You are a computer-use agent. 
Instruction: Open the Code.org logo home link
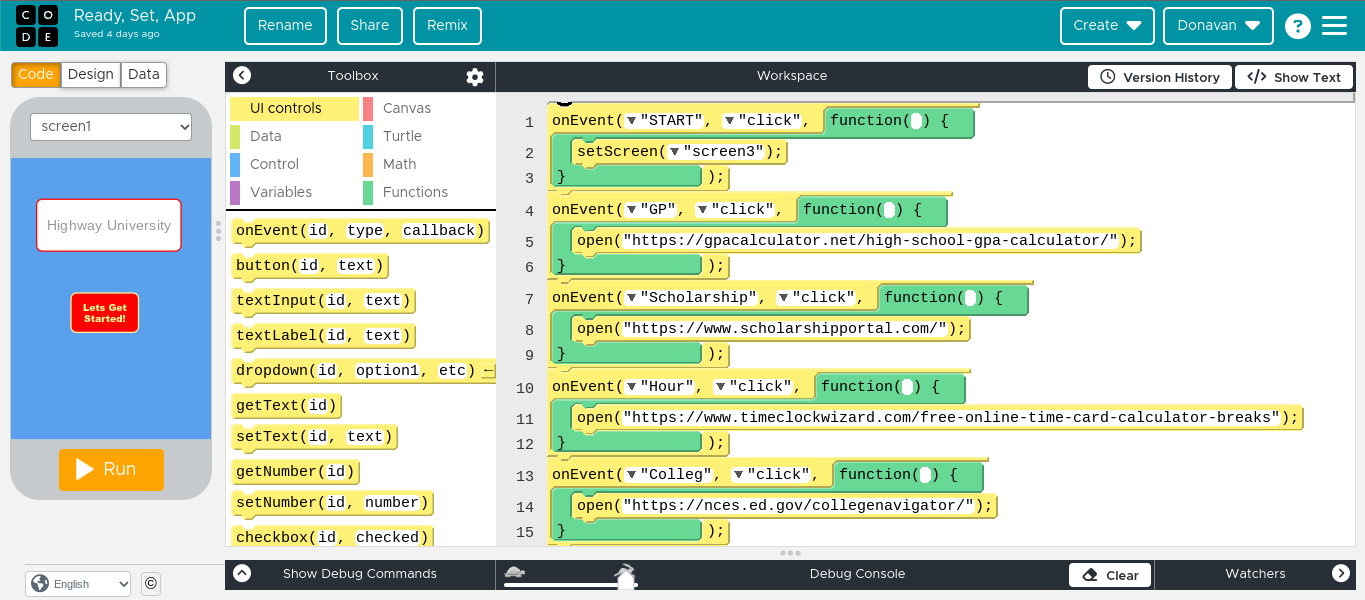[x=36, y=25]
